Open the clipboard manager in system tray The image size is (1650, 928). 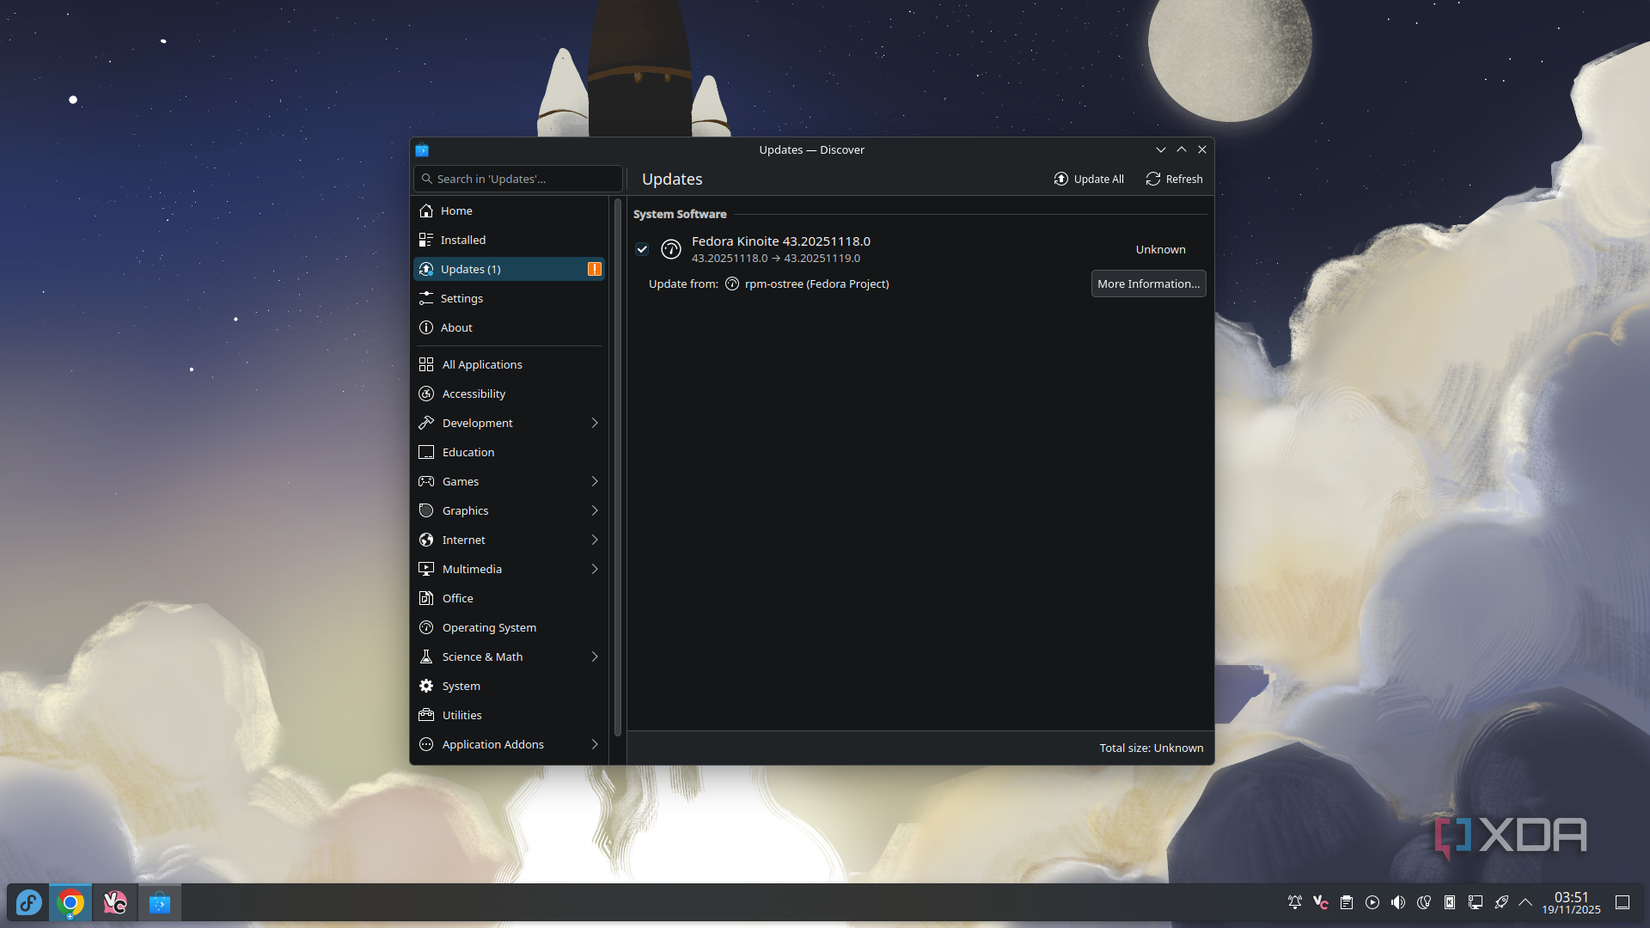coord(1346,902)
